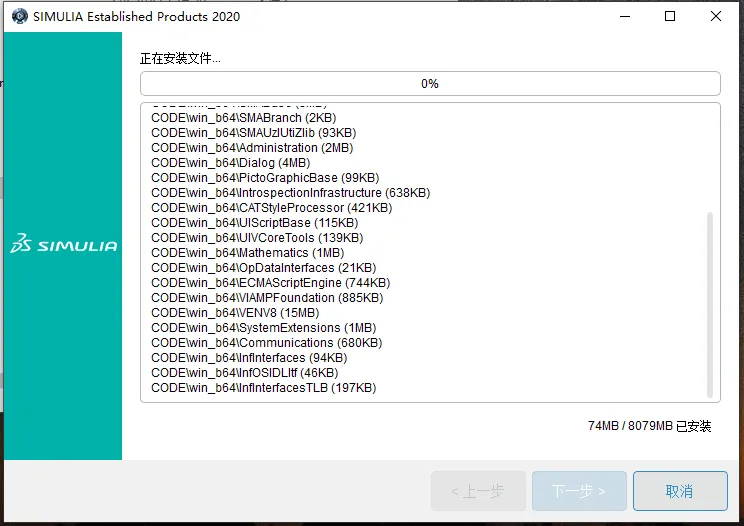Click the 0% installation progress bar
Viewport: 744px width, 526px height.
pyautogui.click(x=430, y=83)
